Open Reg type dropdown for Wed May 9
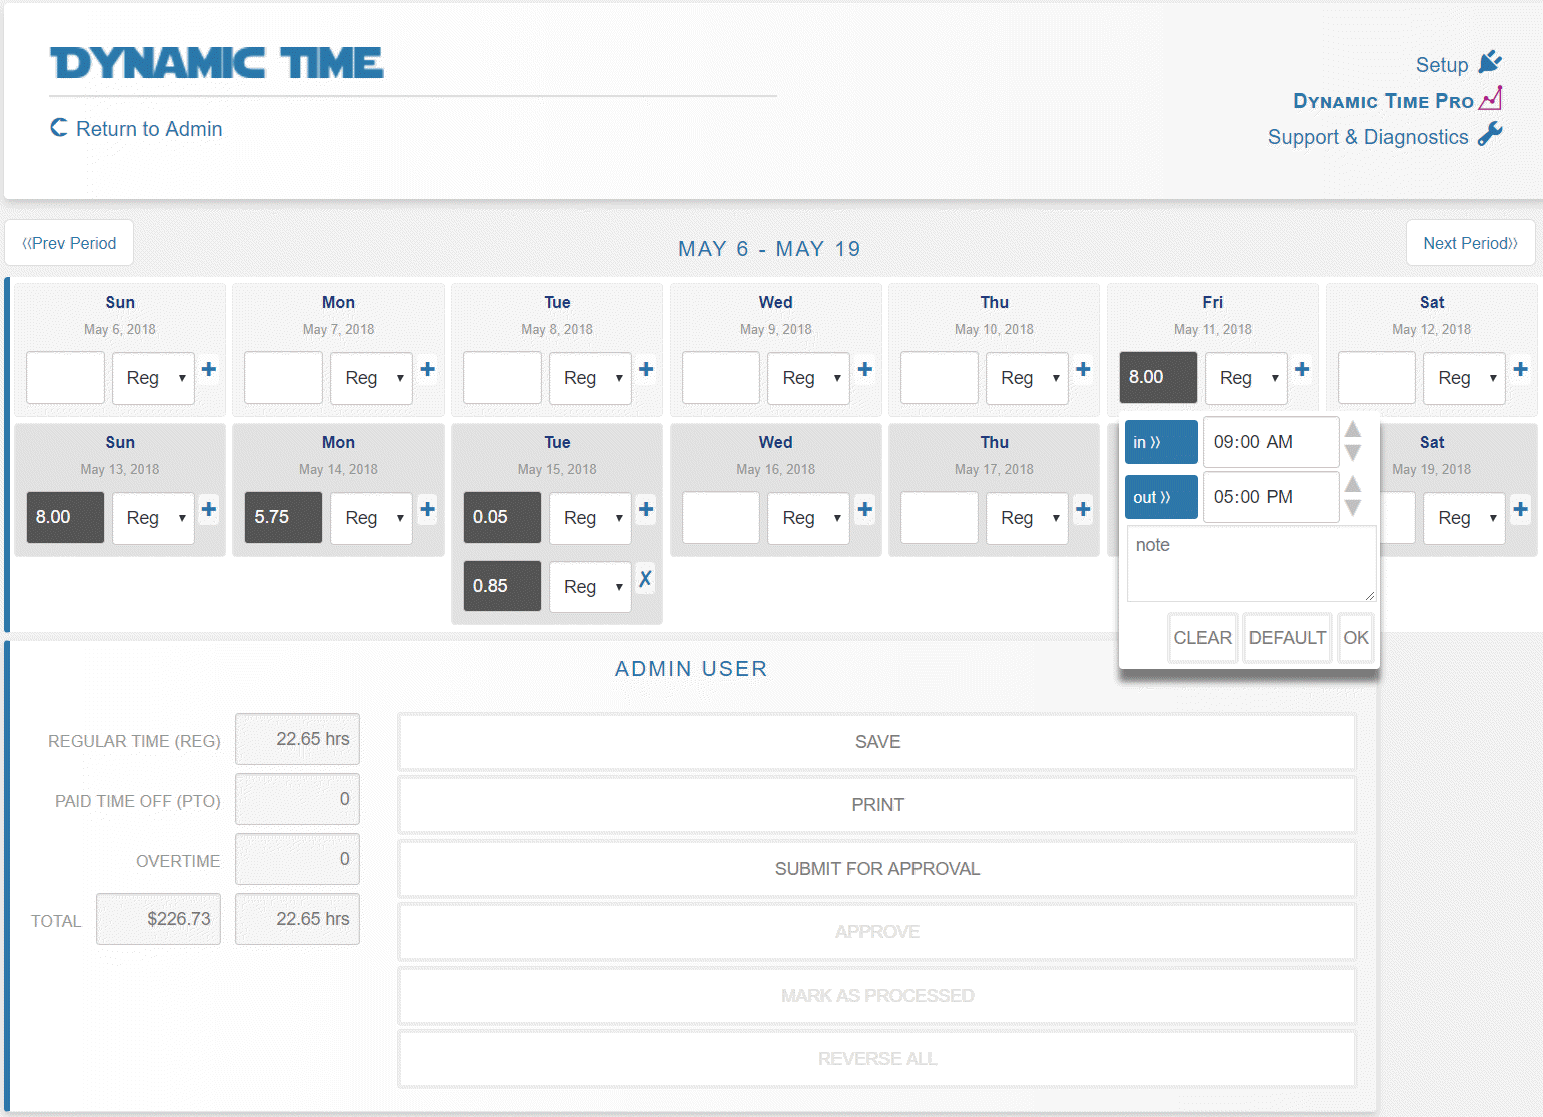The height and width of the screenshot is (1117, 1543). [x=809, y=378]
